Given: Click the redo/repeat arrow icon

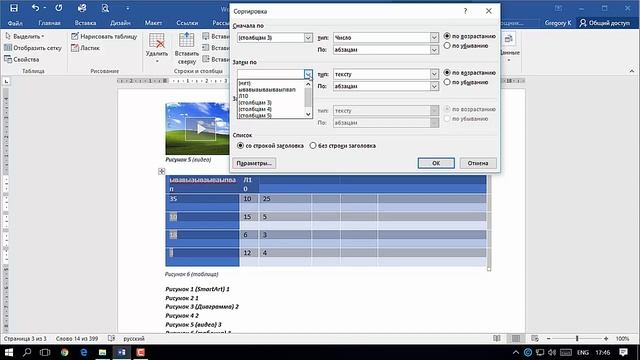Looking at the screenshot, I should coord(59,8).
